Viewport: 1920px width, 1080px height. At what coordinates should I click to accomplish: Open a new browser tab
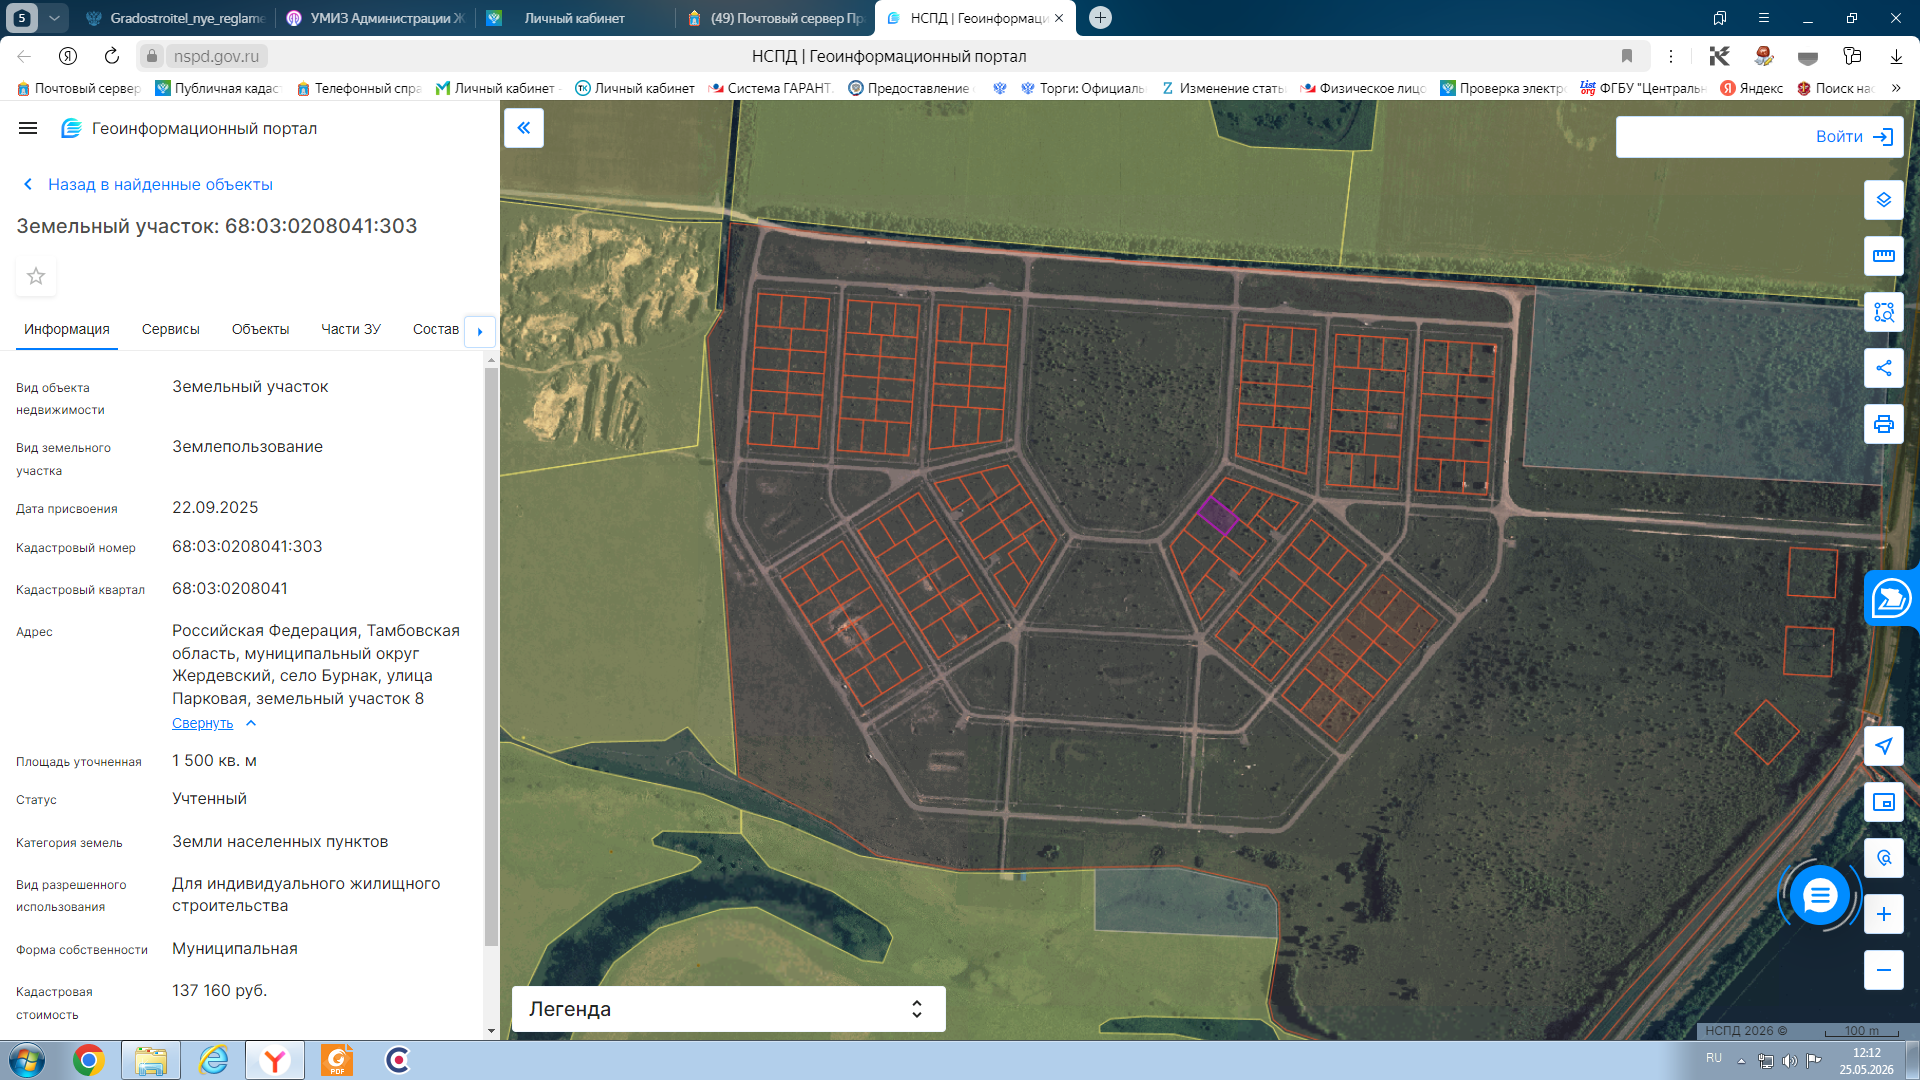tap(1100, 17)
